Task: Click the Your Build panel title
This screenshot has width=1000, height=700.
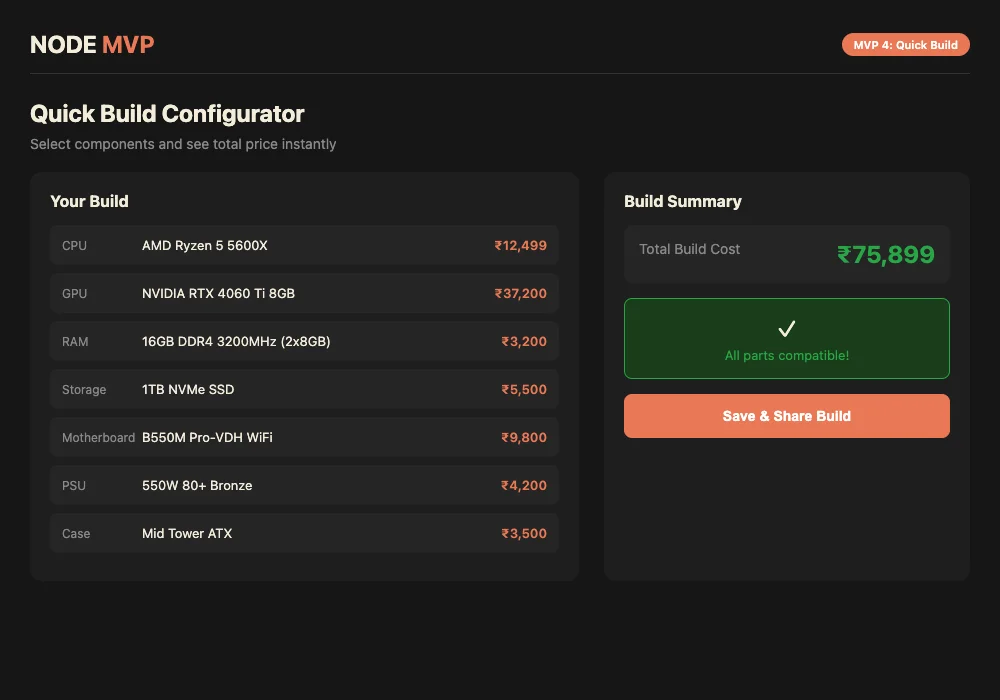Action: tap(89, 201)
